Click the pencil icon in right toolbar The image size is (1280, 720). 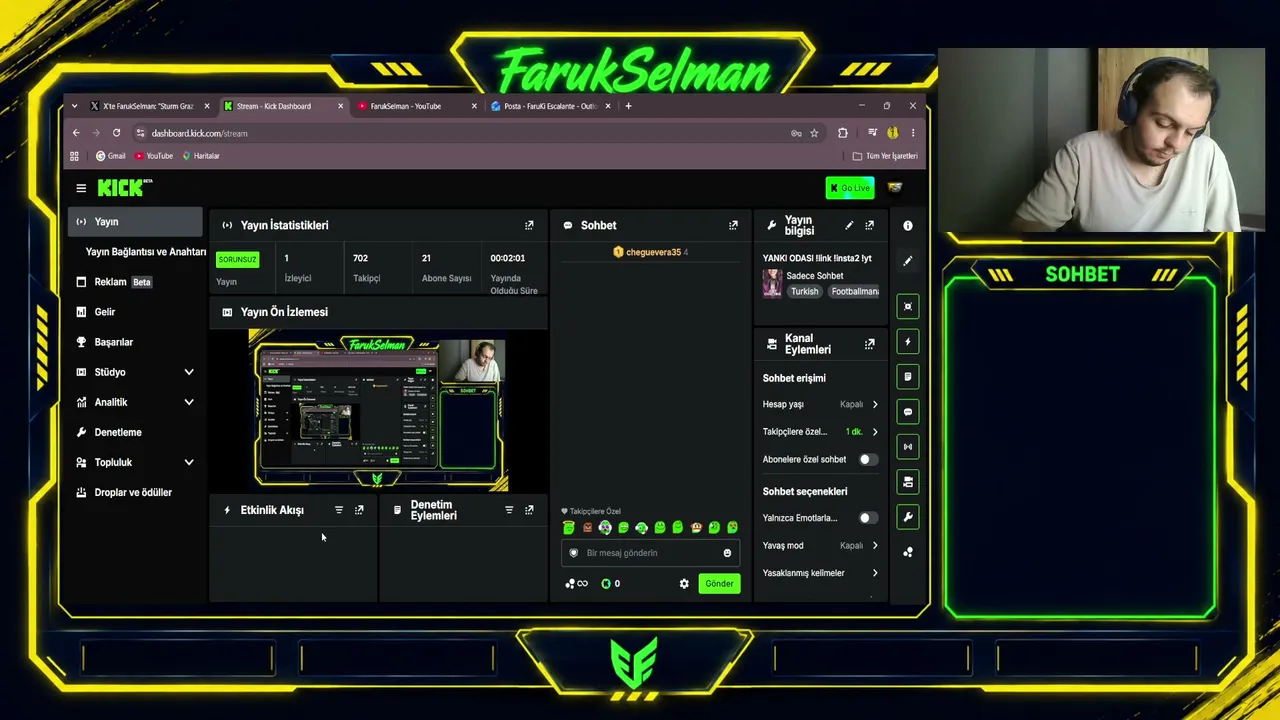pos(908,261)
